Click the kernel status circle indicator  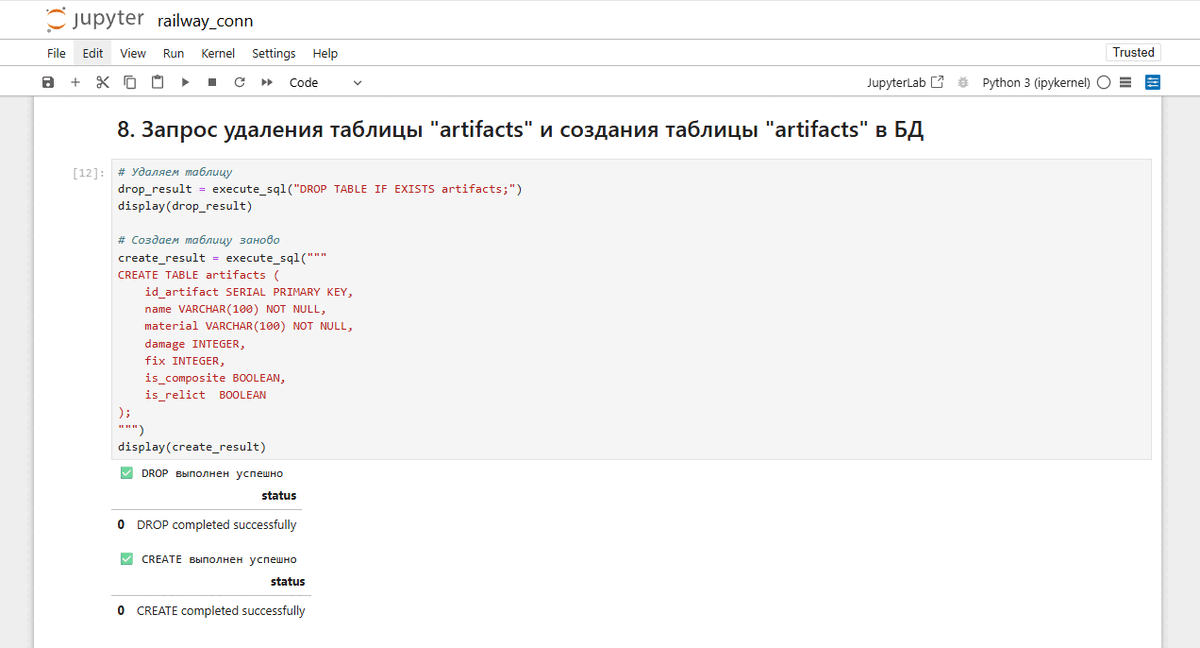pyautogui.click(x=1104, y=83)
